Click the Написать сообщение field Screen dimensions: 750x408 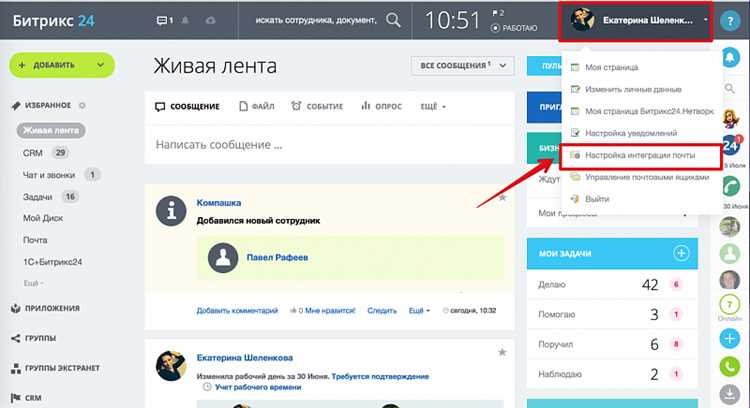330,145
